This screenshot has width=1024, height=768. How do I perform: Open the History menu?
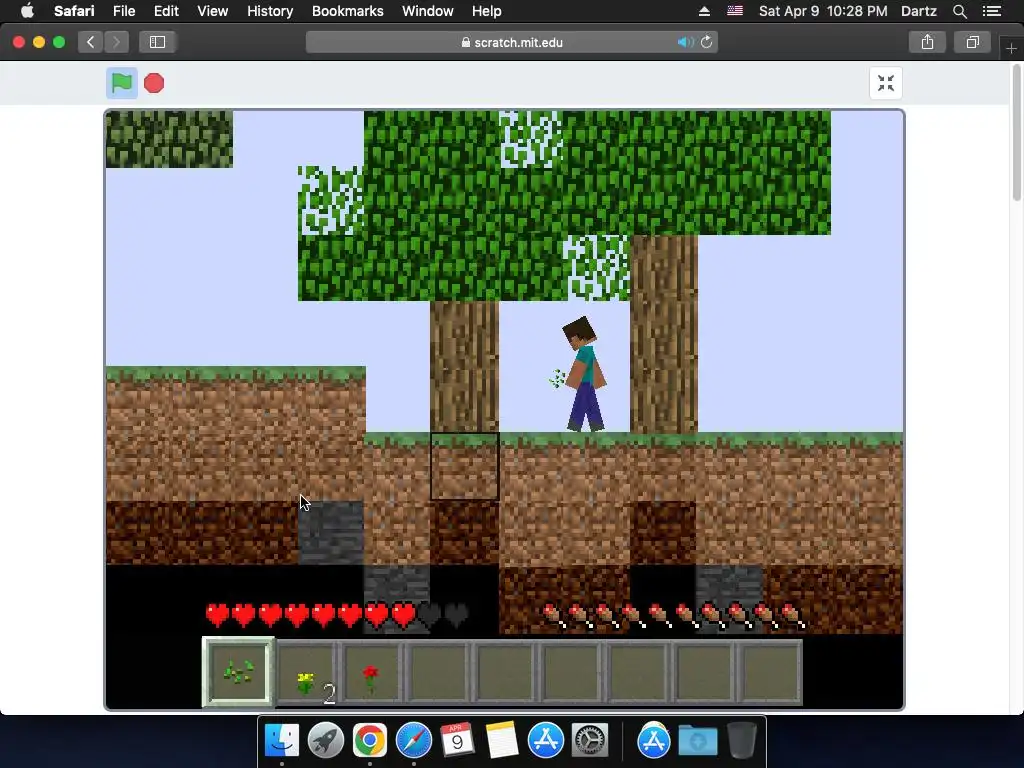pyautogui.click(x=270, y=11)
